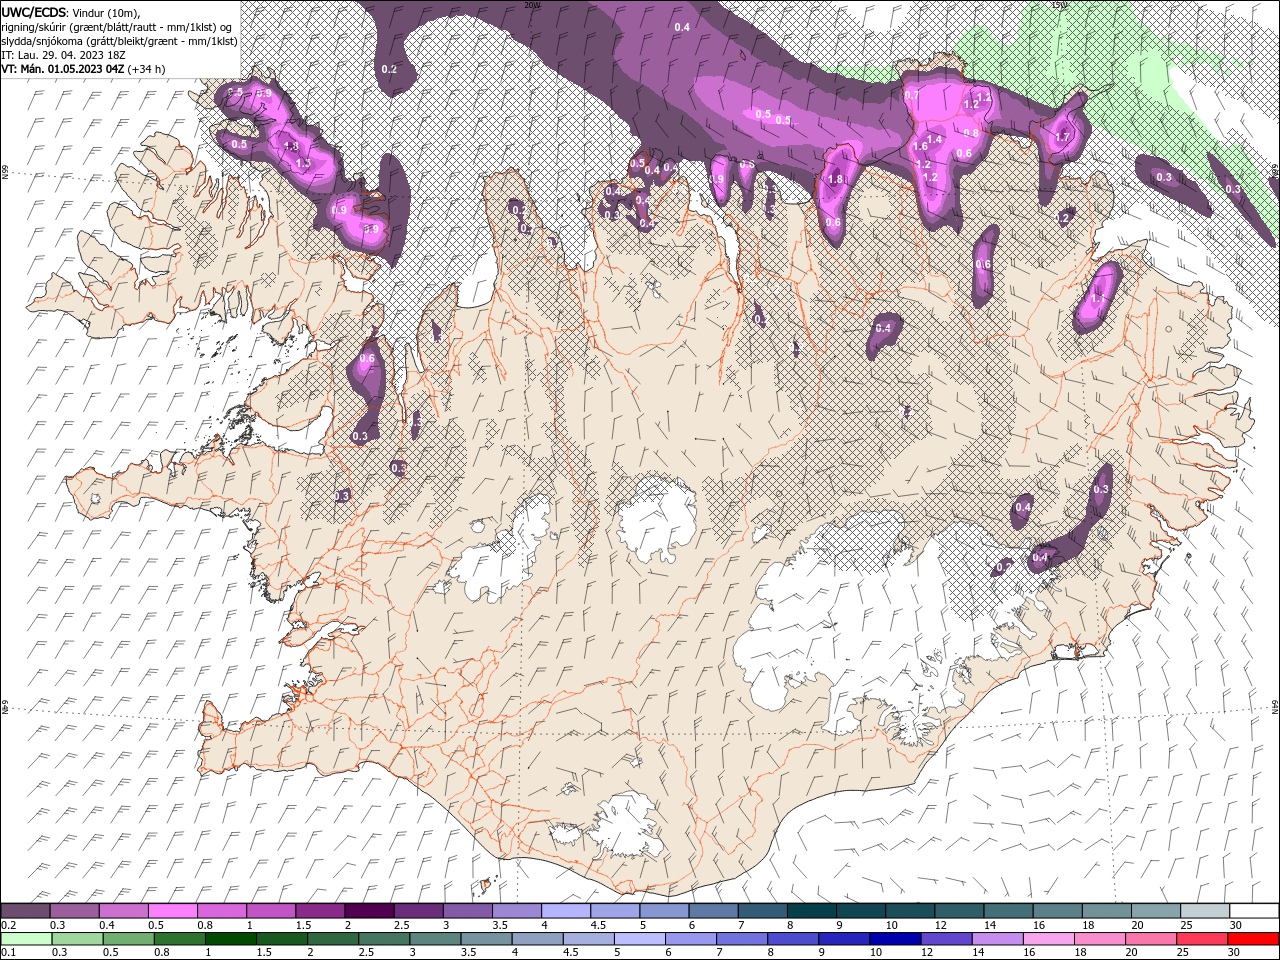
Task: Click the bright pink upper swatch between 0.5 and 0.8
Action: 172,911
